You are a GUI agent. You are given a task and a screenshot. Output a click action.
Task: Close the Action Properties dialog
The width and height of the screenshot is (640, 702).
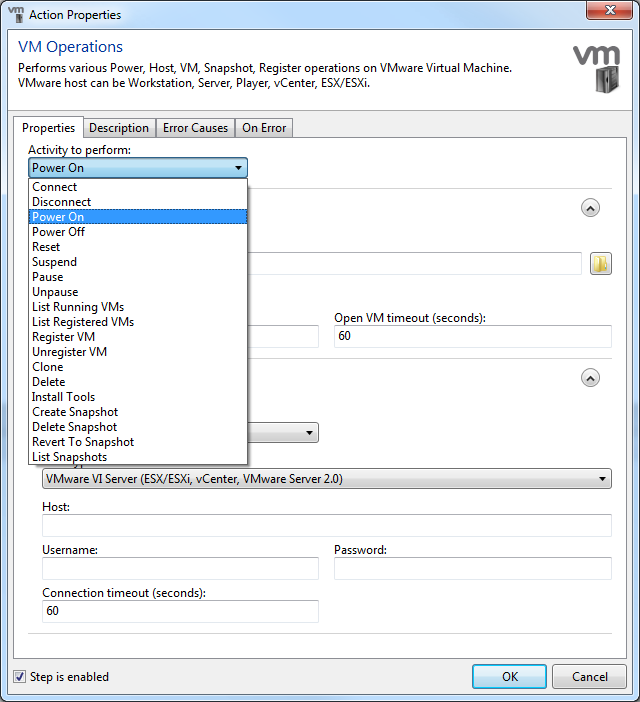coord(610,11)
